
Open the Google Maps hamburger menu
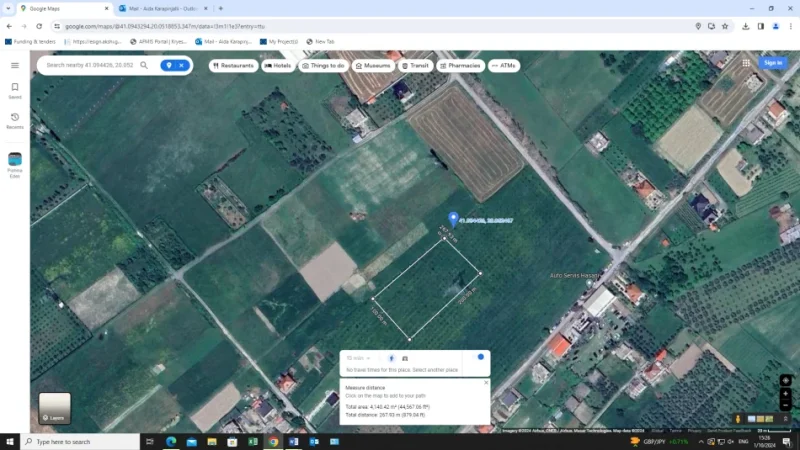tap(15, 65)
